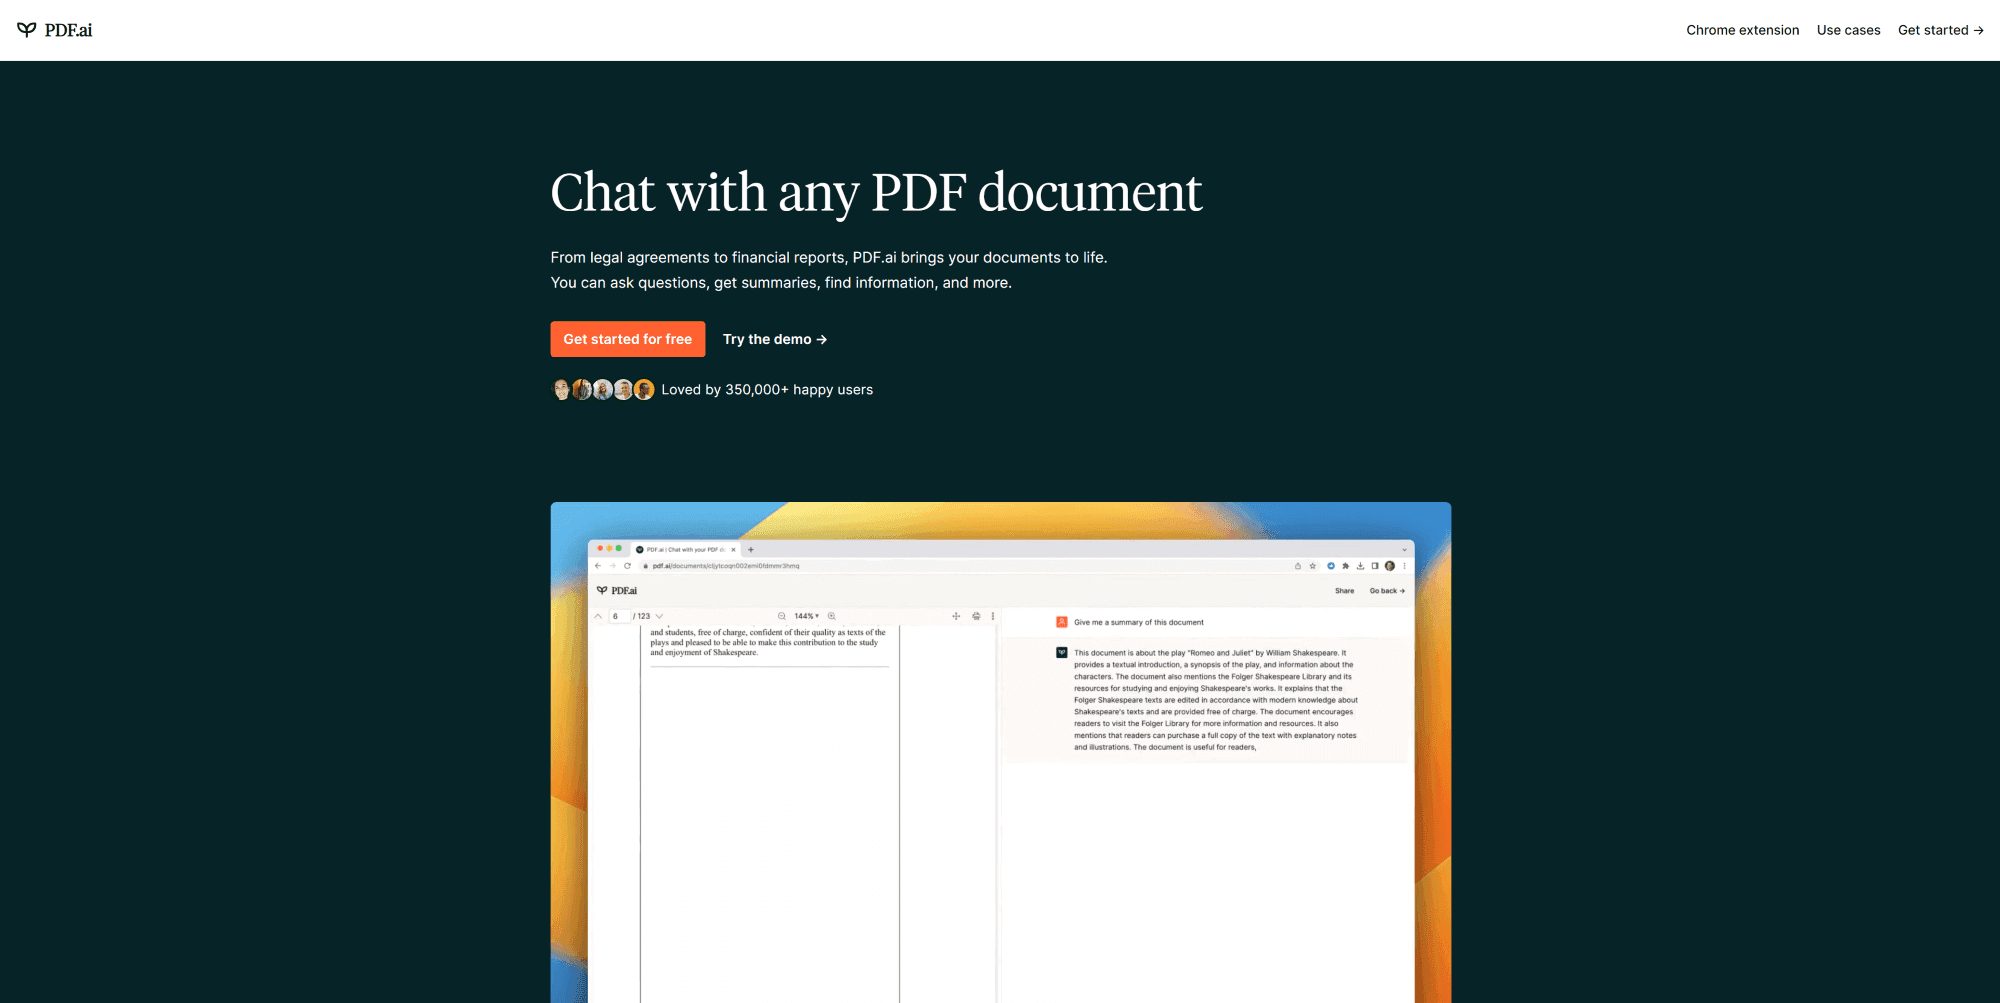Click Share in the demo app header
This screenshot has width=2000, height=1003.
1344,591
